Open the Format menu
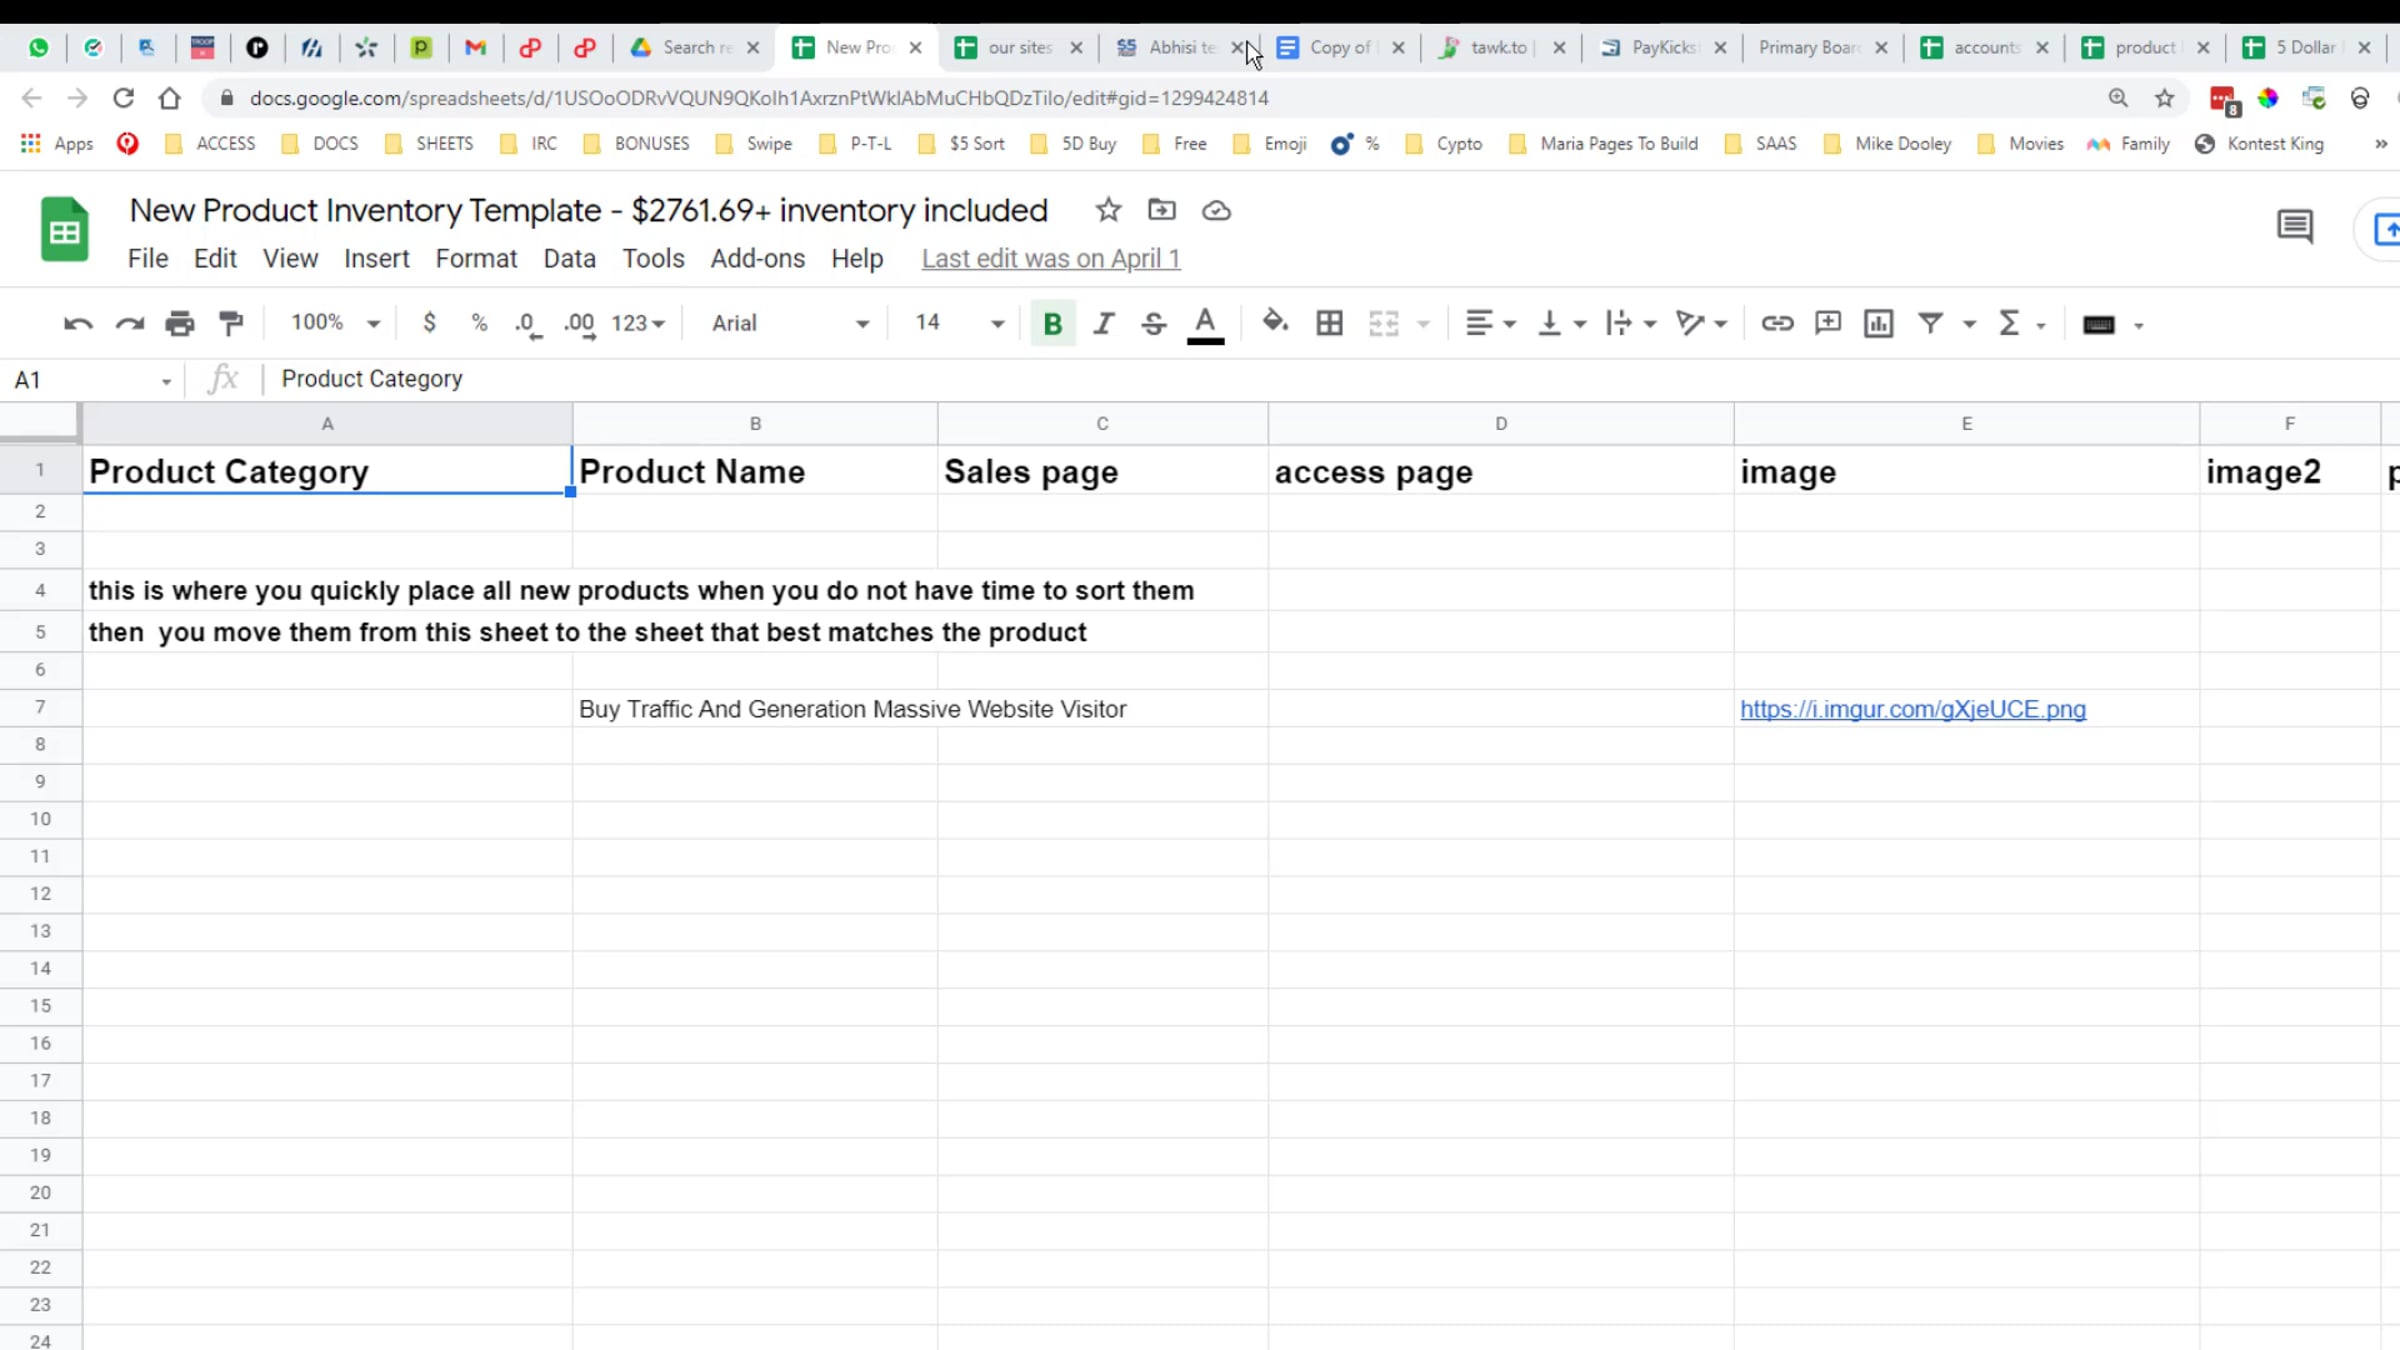 pos(476,259)
